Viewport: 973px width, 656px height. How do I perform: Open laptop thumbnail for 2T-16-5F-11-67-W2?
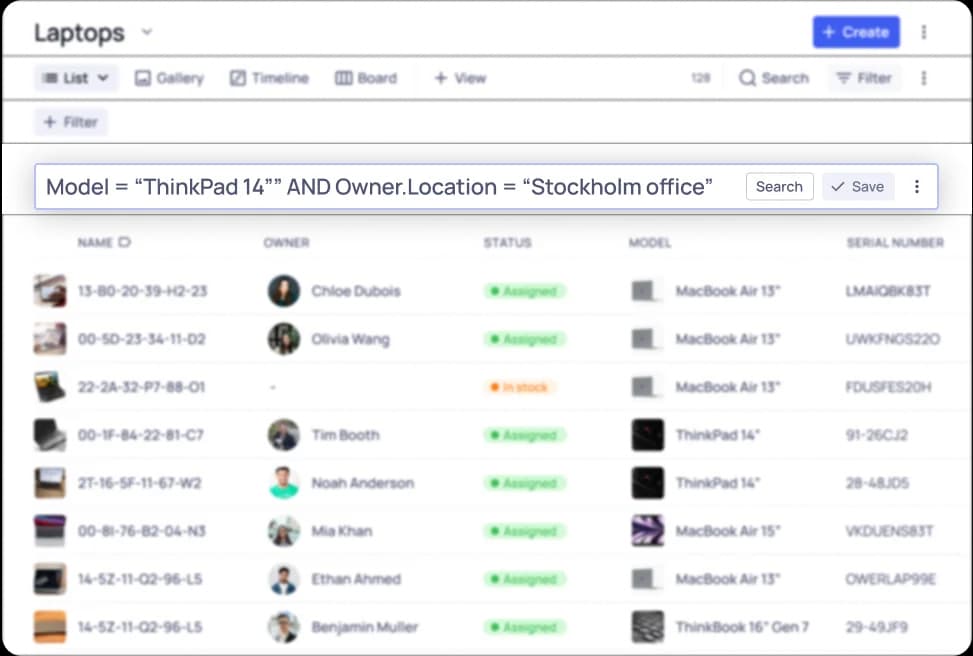[x=50, y=483]
